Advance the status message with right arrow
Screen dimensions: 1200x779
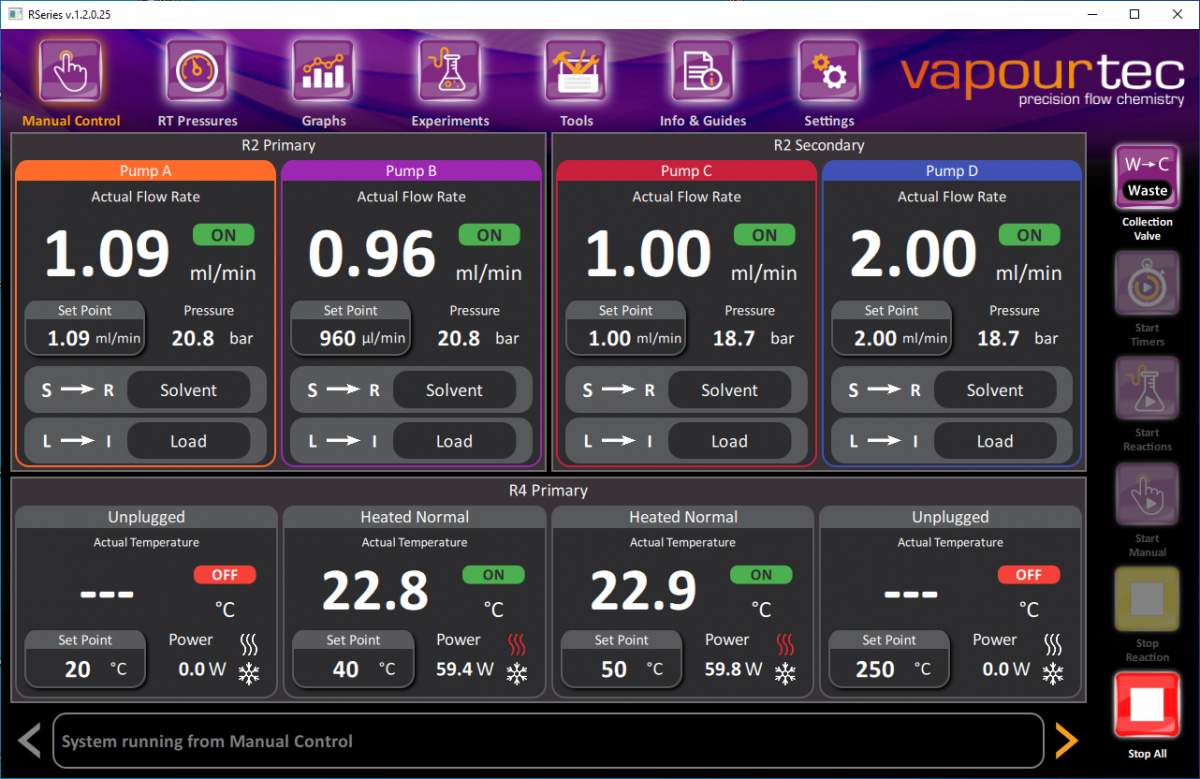click(1066, 741)
